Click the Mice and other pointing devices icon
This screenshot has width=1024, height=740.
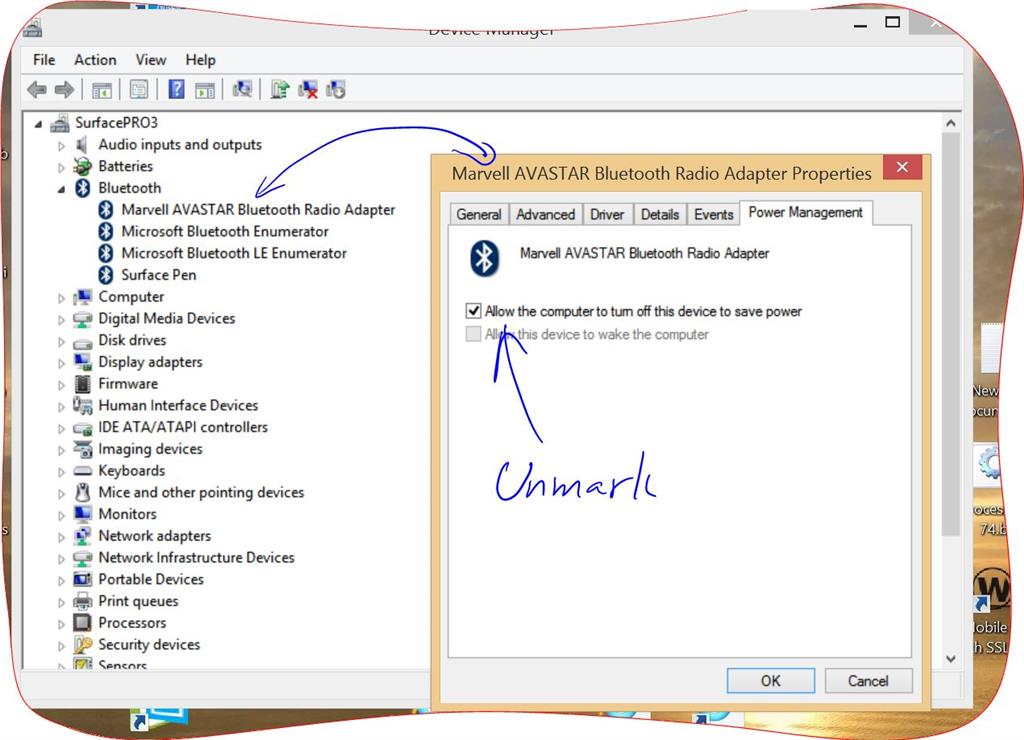click(82, 492)
